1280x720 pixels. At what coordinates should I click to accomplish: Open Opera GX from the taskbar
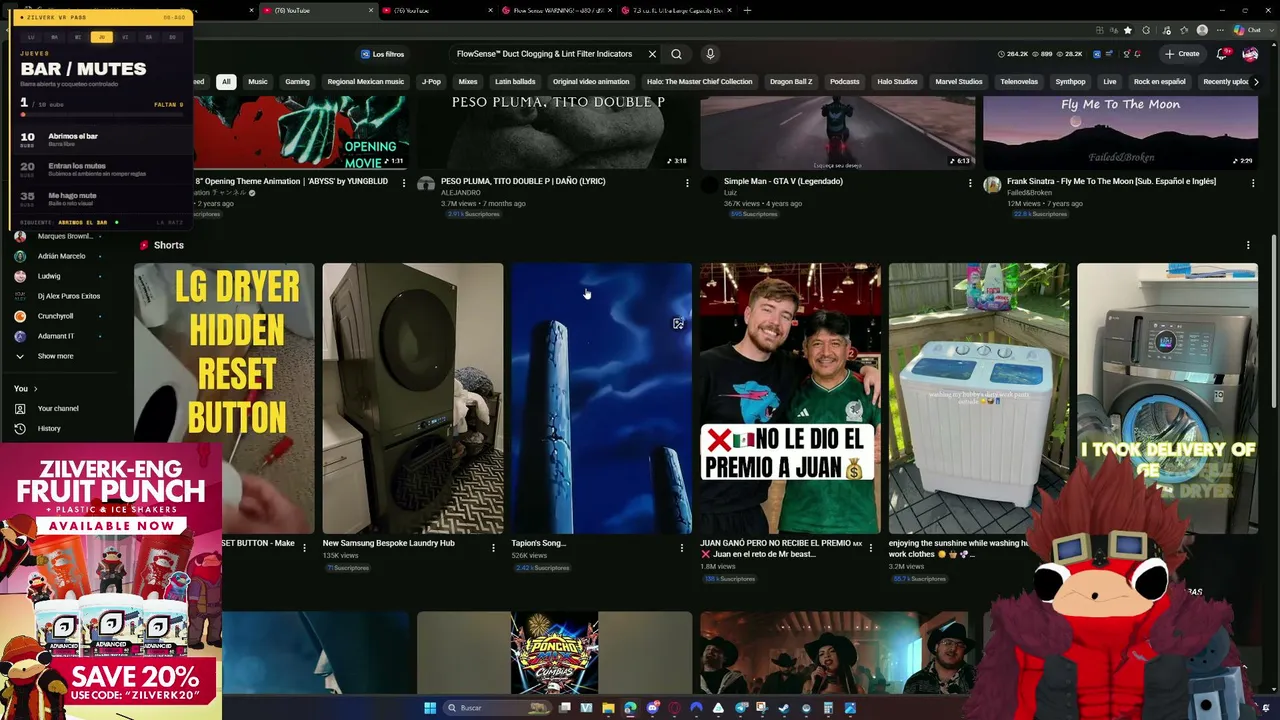point(674,708)
